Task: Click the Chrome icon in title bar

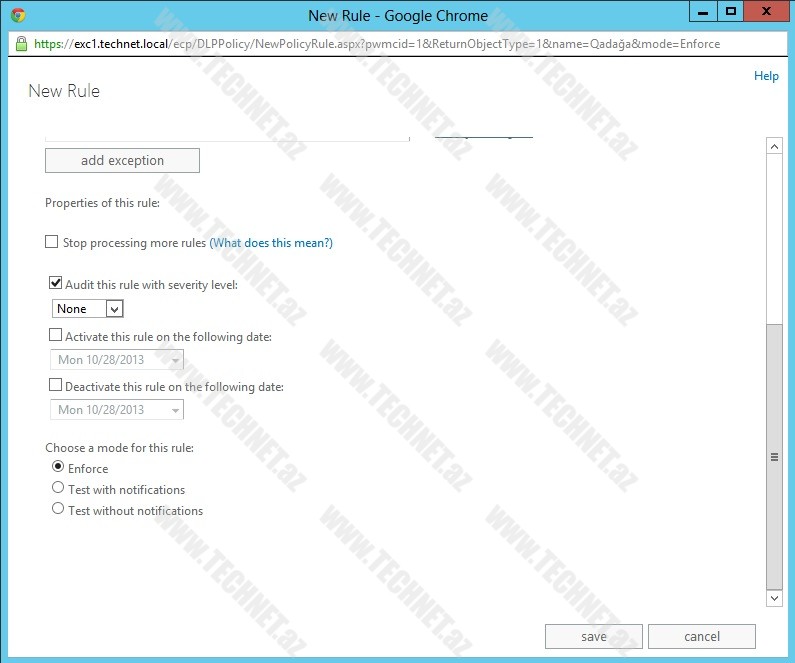Action: [x=18, y=15]
